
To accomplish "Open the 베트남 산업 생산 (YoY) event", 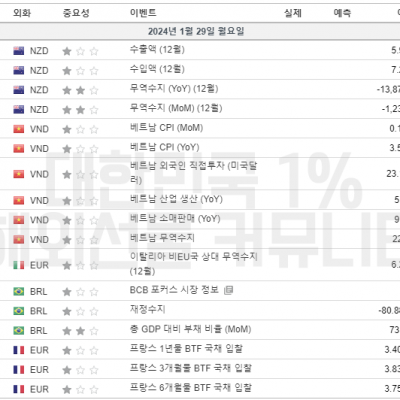I will (x=176, y=199).
